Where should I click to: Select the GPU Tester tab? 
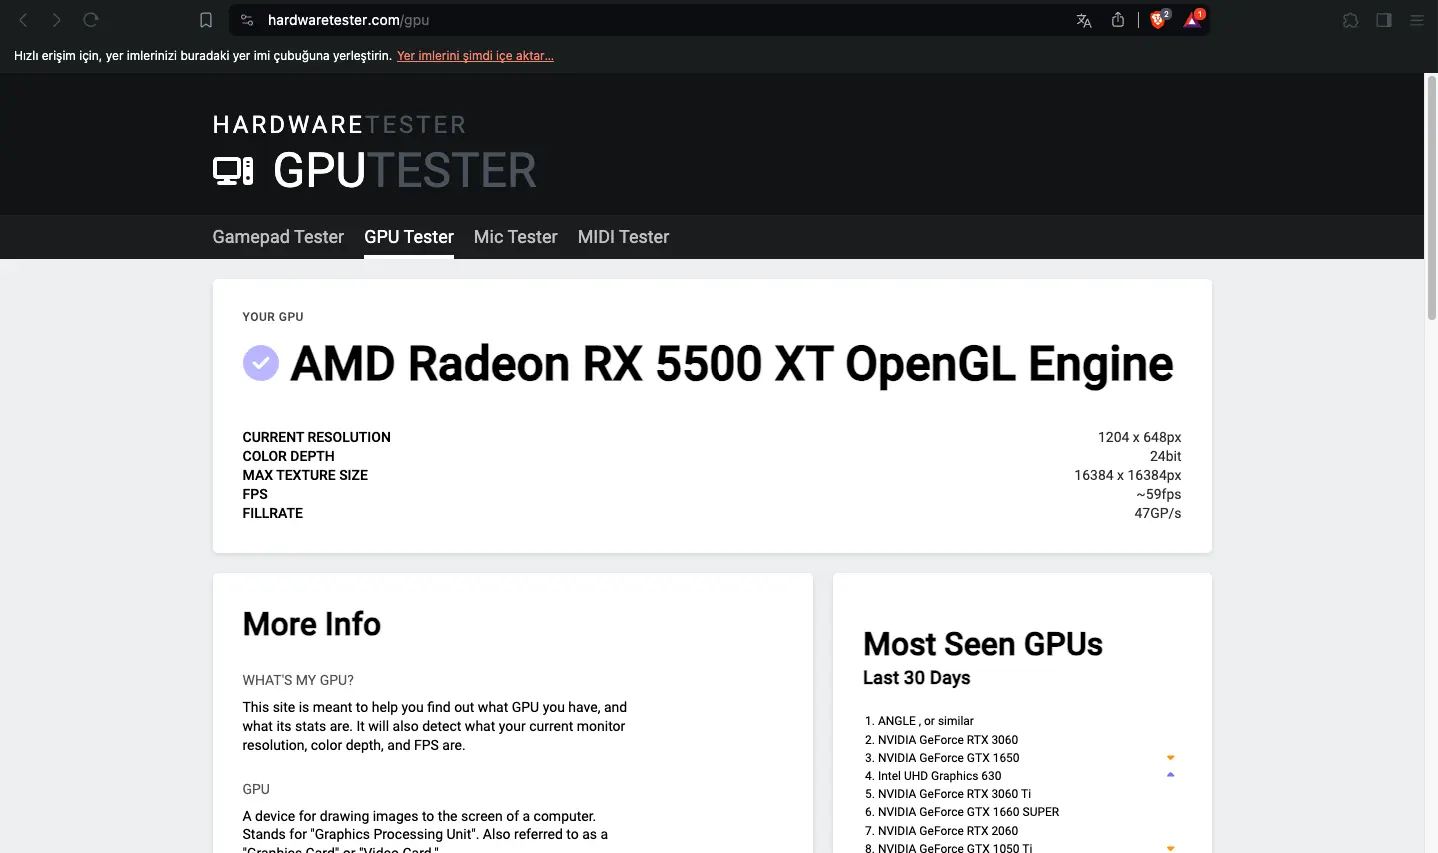(x=409, y=237)
